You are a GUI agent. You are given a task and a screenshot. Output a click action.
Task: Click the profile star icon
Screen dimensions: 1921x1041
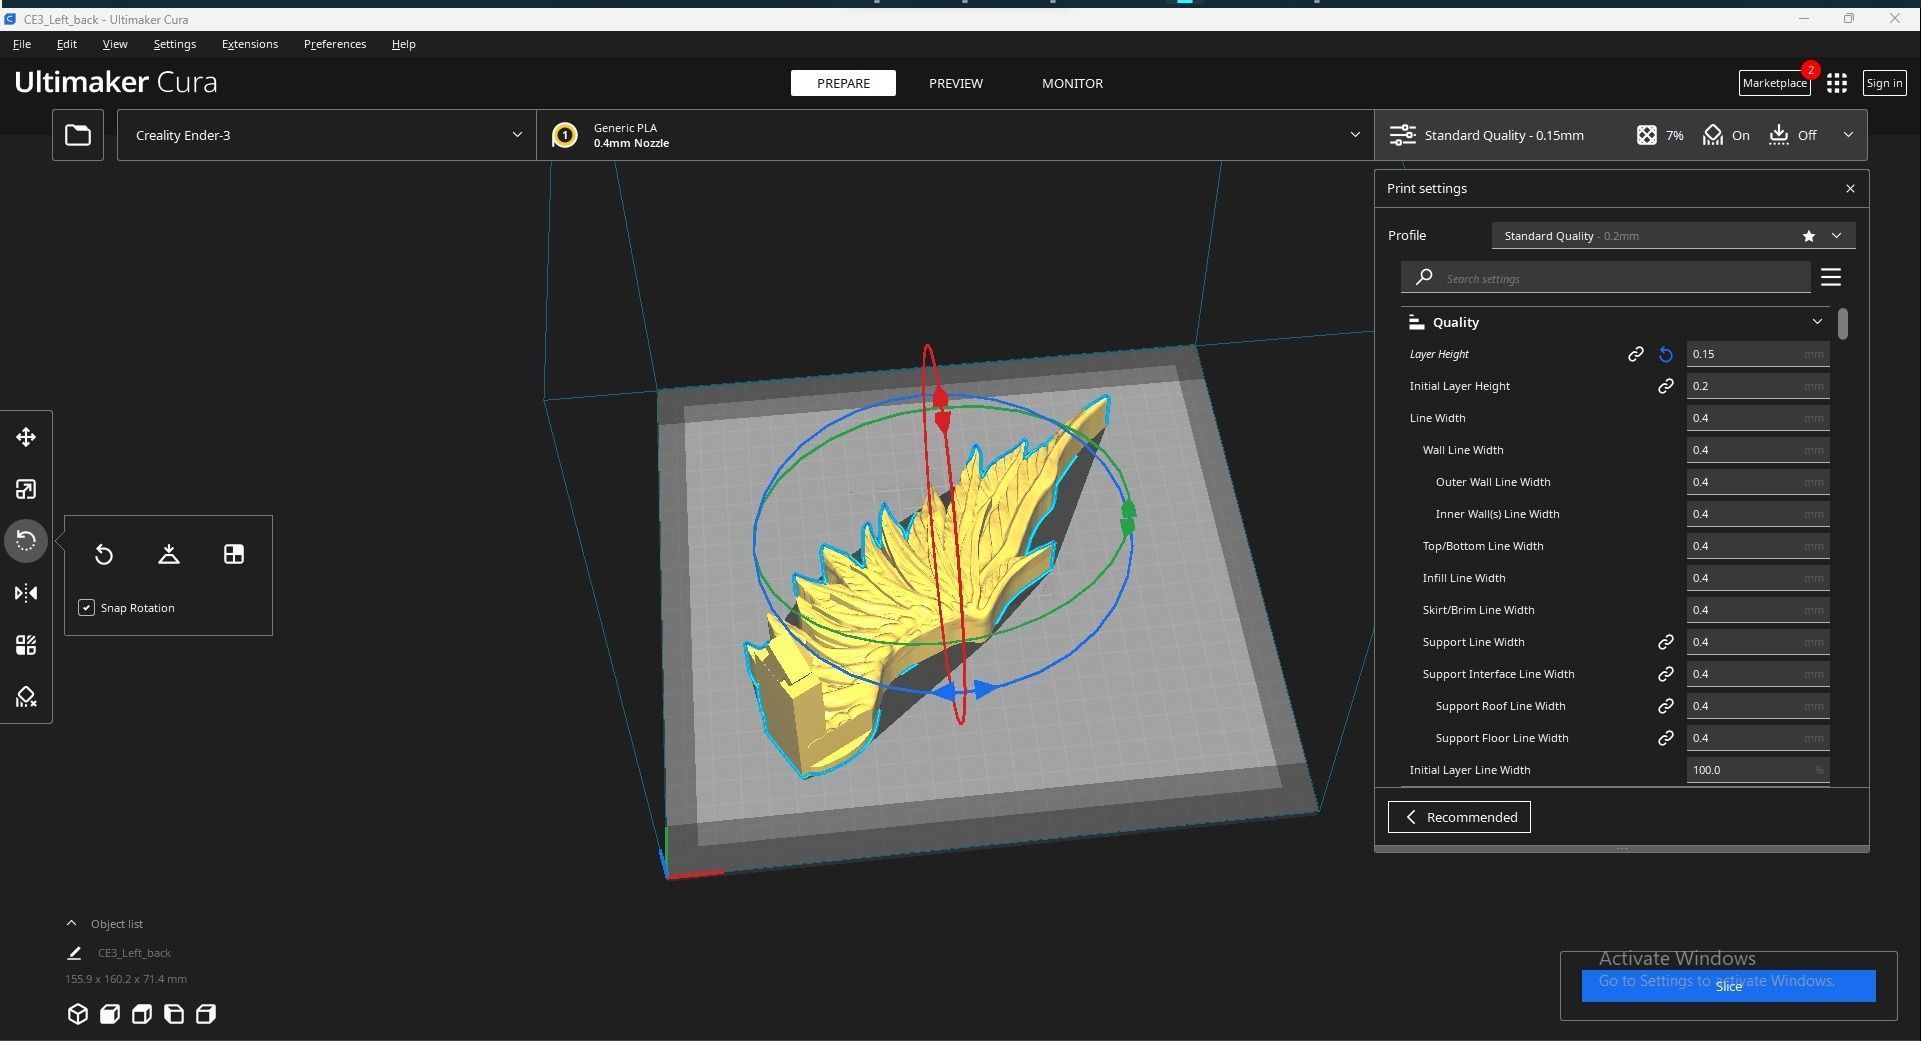[x=1809, y=236]
